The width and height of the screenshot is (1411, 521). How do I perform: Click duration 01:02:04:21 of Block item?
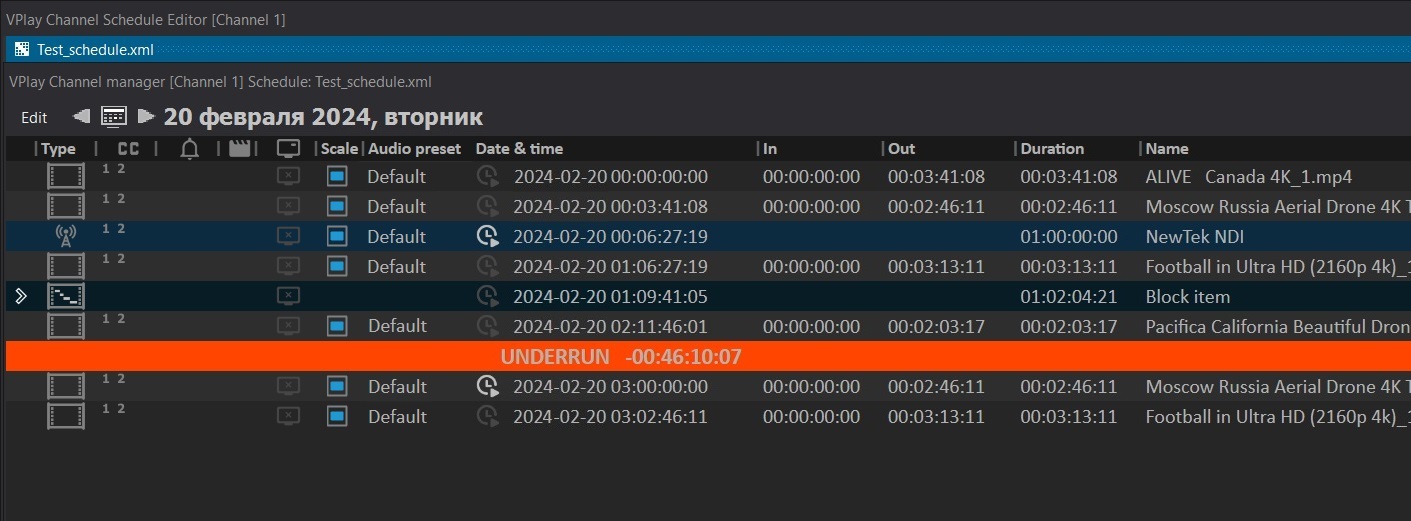coord(1069,297)
